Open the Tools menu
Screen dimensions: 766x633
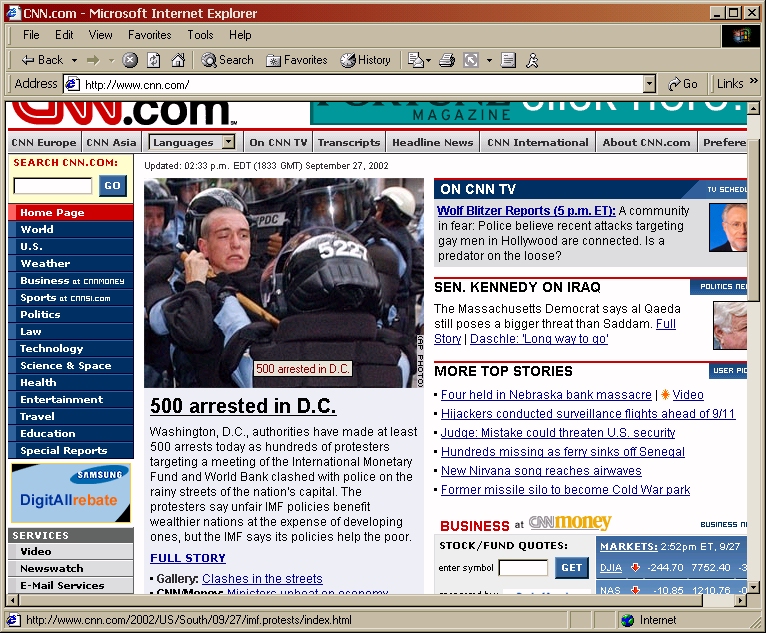tap(200, 35)
